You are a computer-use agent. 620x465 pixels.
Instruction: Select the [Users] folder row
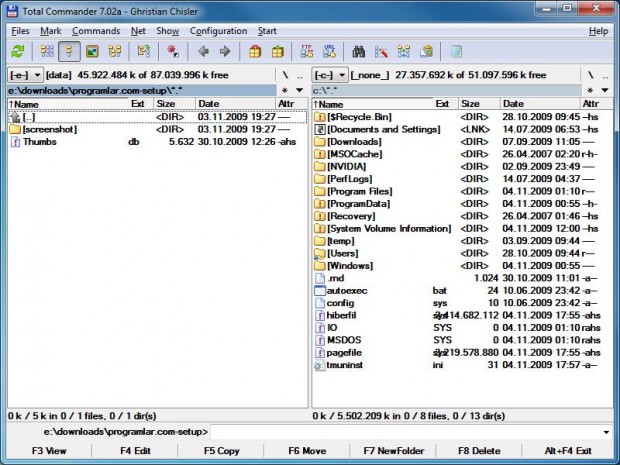(462, 253)
